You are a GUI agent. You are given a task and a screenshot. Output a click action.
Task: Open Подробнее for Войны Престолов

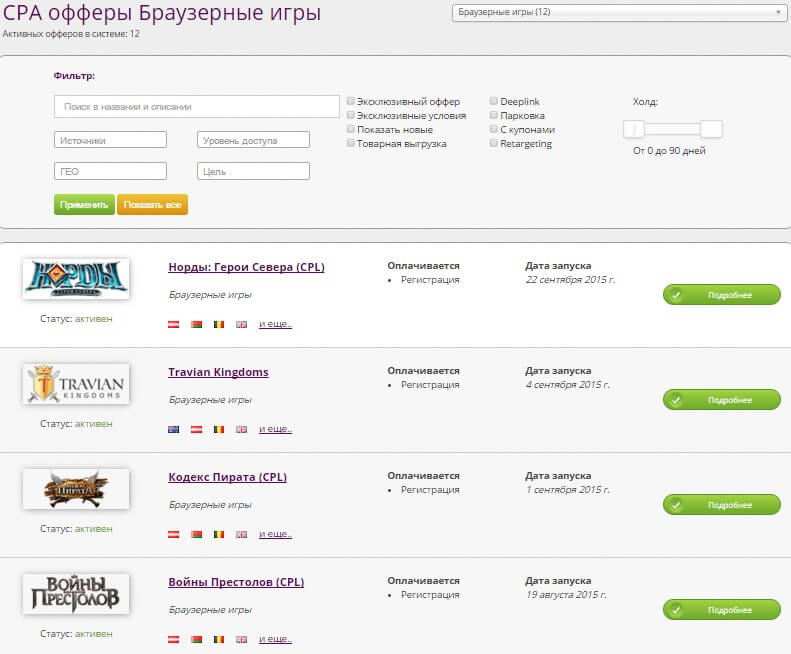722,610
